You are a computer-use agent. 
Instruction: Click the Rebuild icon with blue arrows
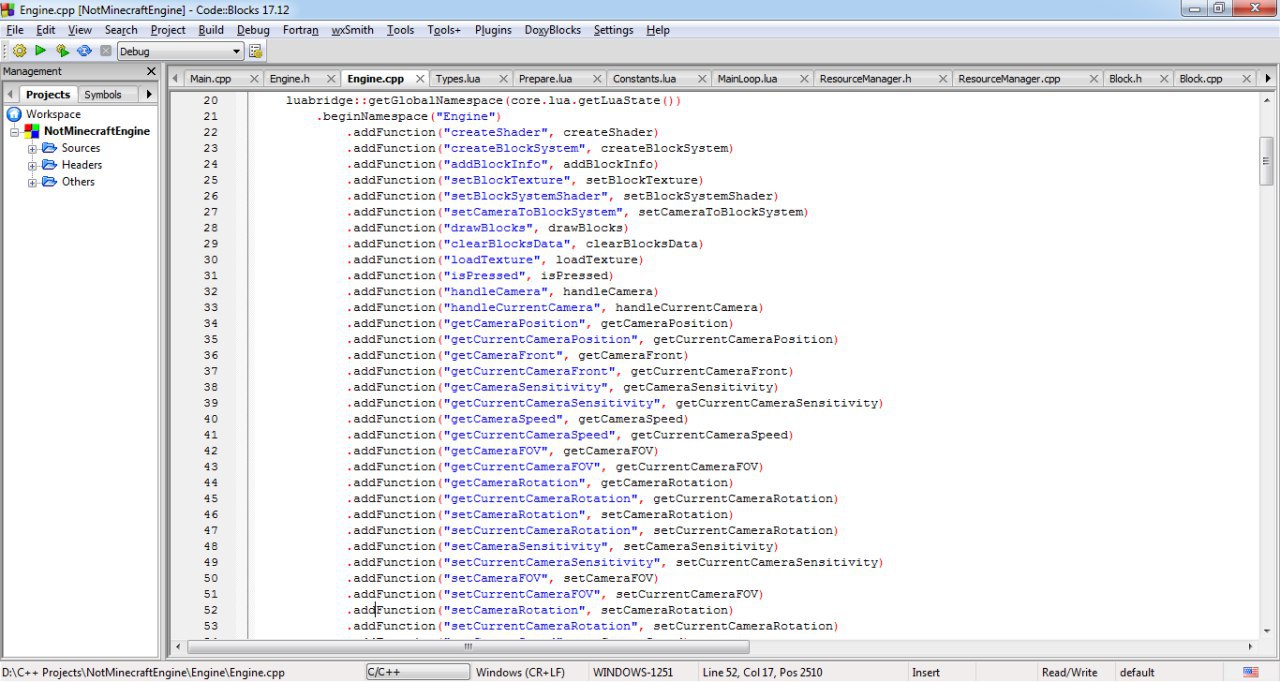point(84,51)
